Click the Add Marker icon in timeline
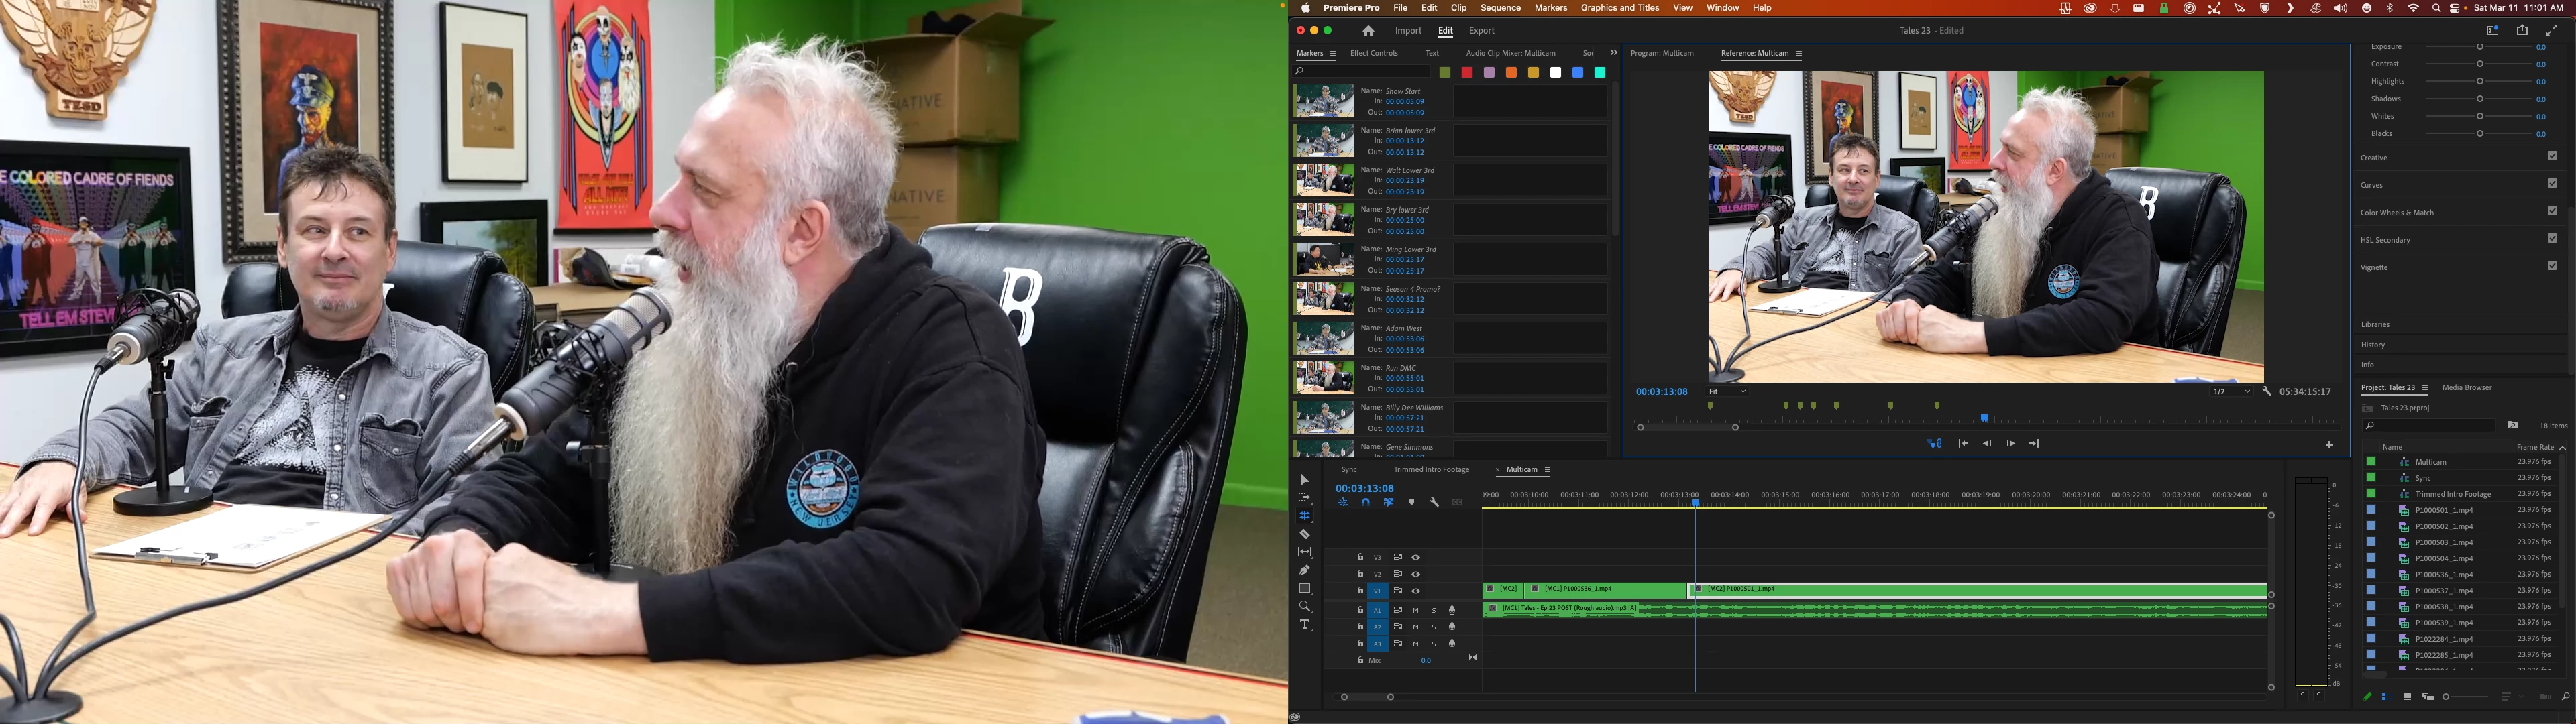 click(1412, 503)
